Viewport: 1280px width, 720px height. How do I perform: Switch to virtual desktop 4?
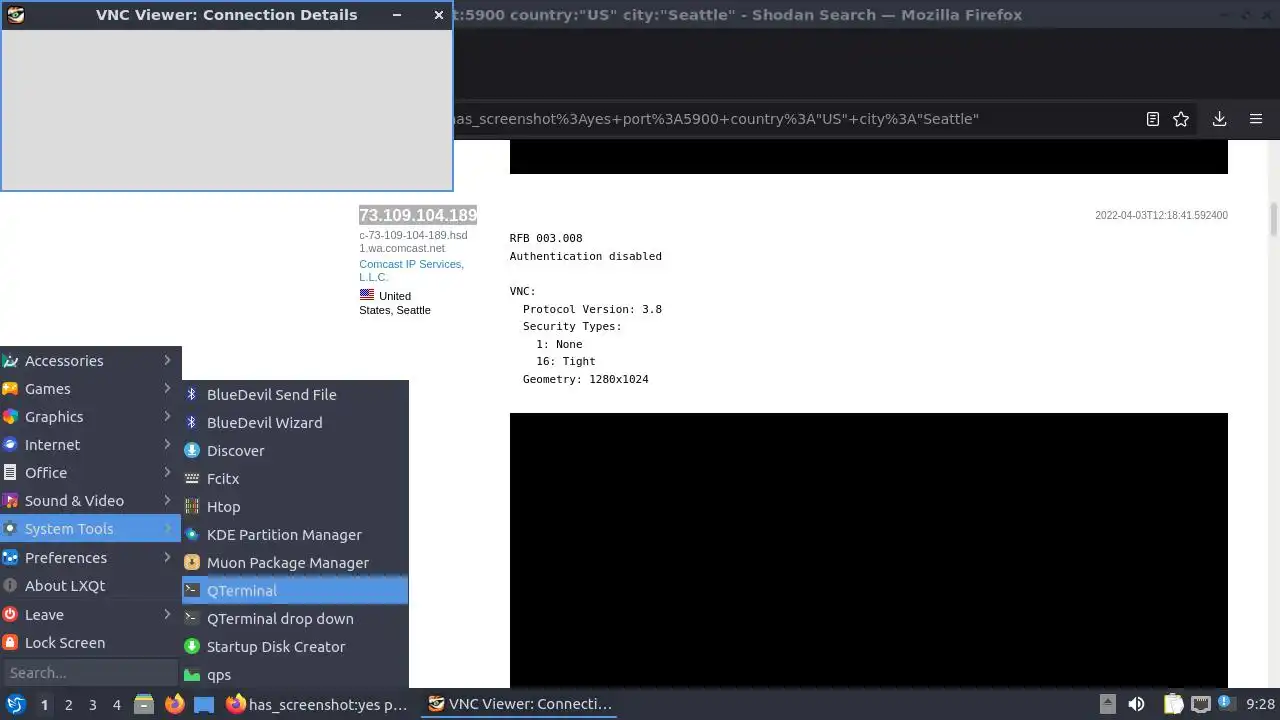point(116,705)
